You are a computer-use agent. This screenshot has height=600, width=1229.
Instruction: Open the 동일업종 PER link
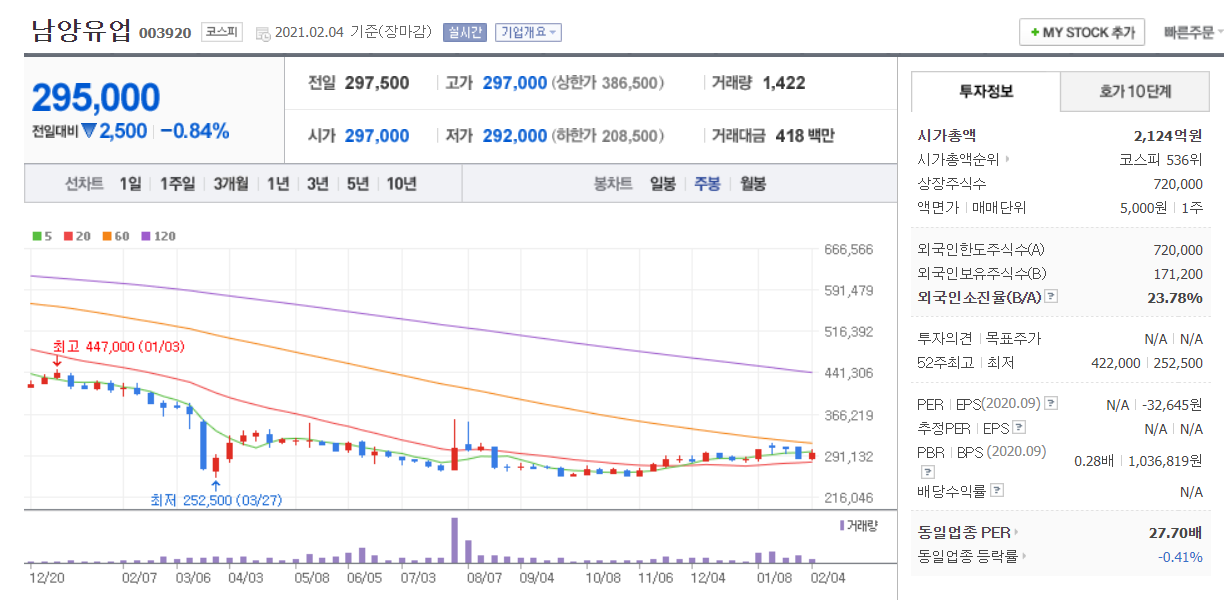(x=970, y=533)
